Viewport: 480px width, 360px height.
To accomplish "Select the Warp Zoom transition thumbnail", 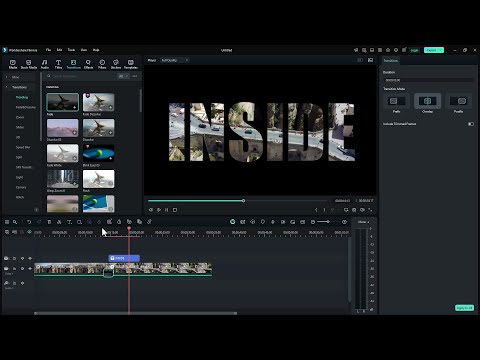I will (x=63, y=179).
